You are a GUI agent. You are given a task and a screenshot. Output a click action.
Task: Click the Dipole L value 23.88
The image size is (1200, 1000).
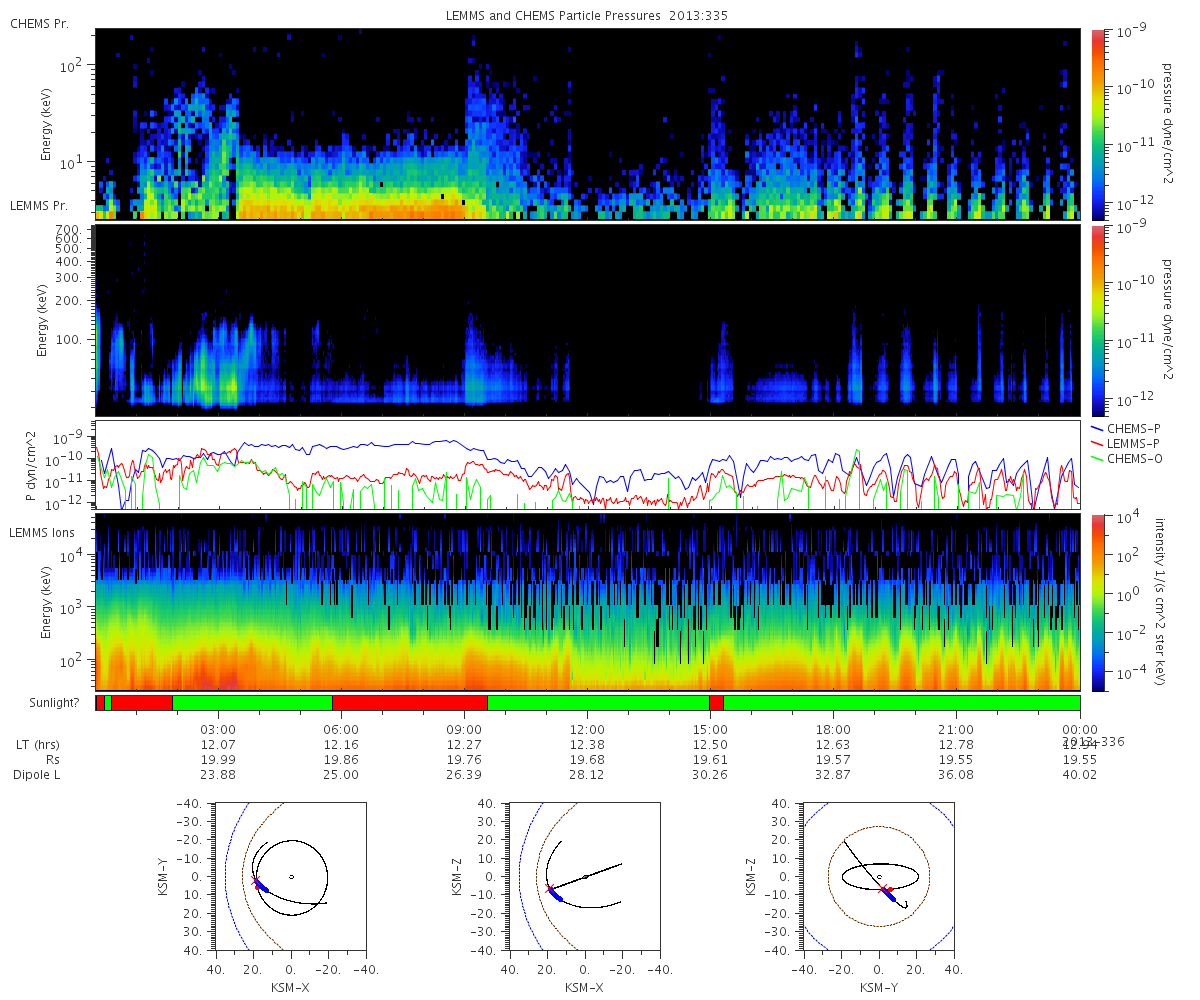[218, 775]
